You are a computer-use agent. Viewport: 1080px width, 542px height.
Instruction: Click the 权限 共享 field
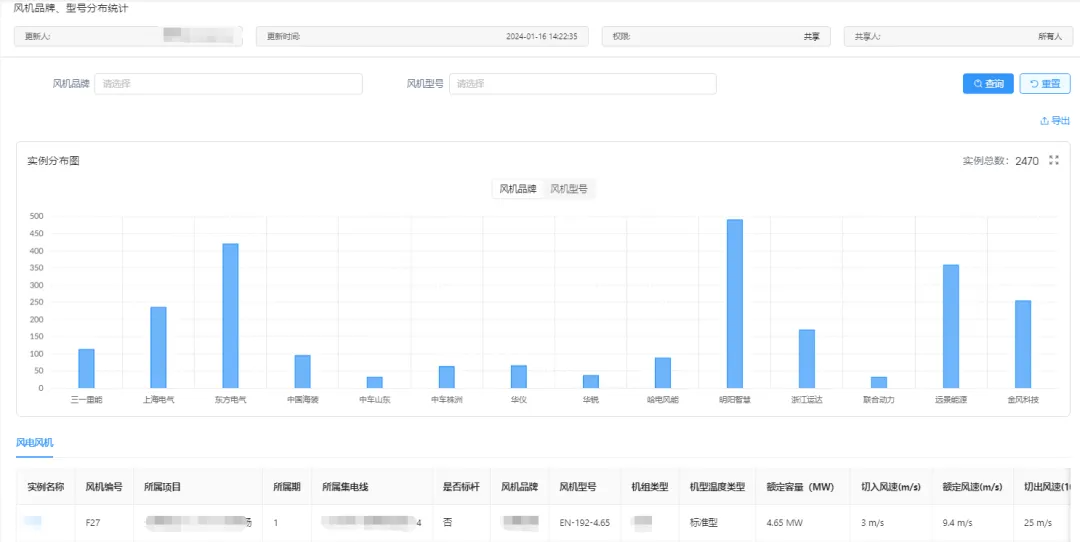pos(716,37)
